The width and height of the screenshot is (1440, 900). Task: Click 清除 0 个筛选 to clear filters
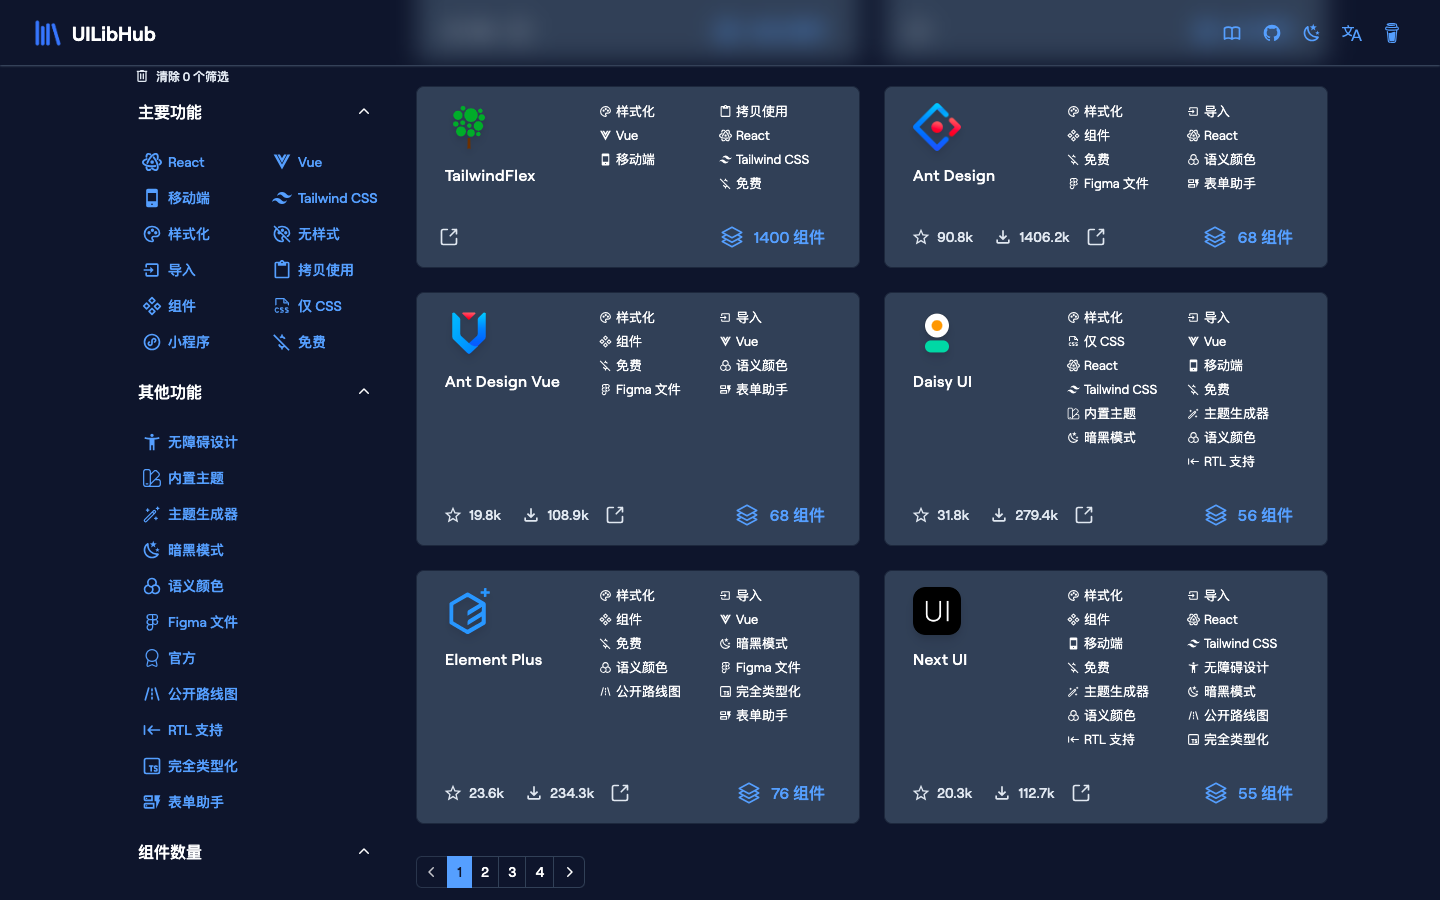pos(182,75)
